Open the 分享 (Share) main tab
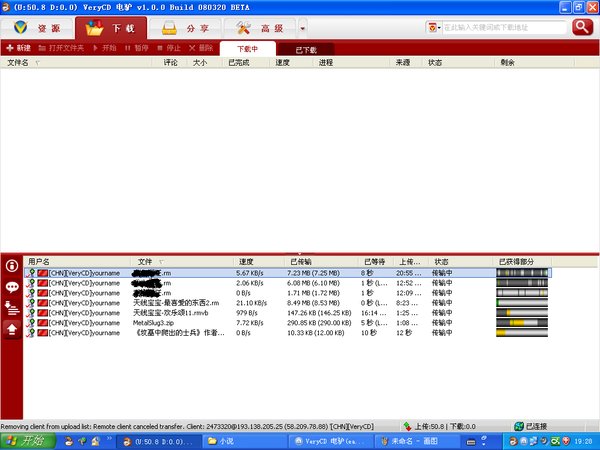The image size is (600, 450). click(185, 28)
